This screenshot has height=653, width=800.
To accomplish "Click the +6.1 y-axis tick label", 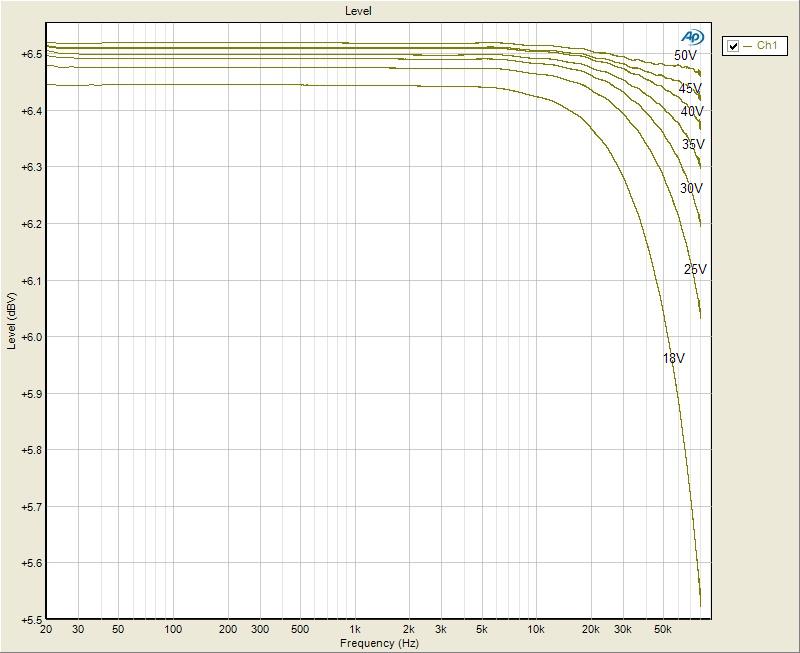I will (x=31, y=281).
